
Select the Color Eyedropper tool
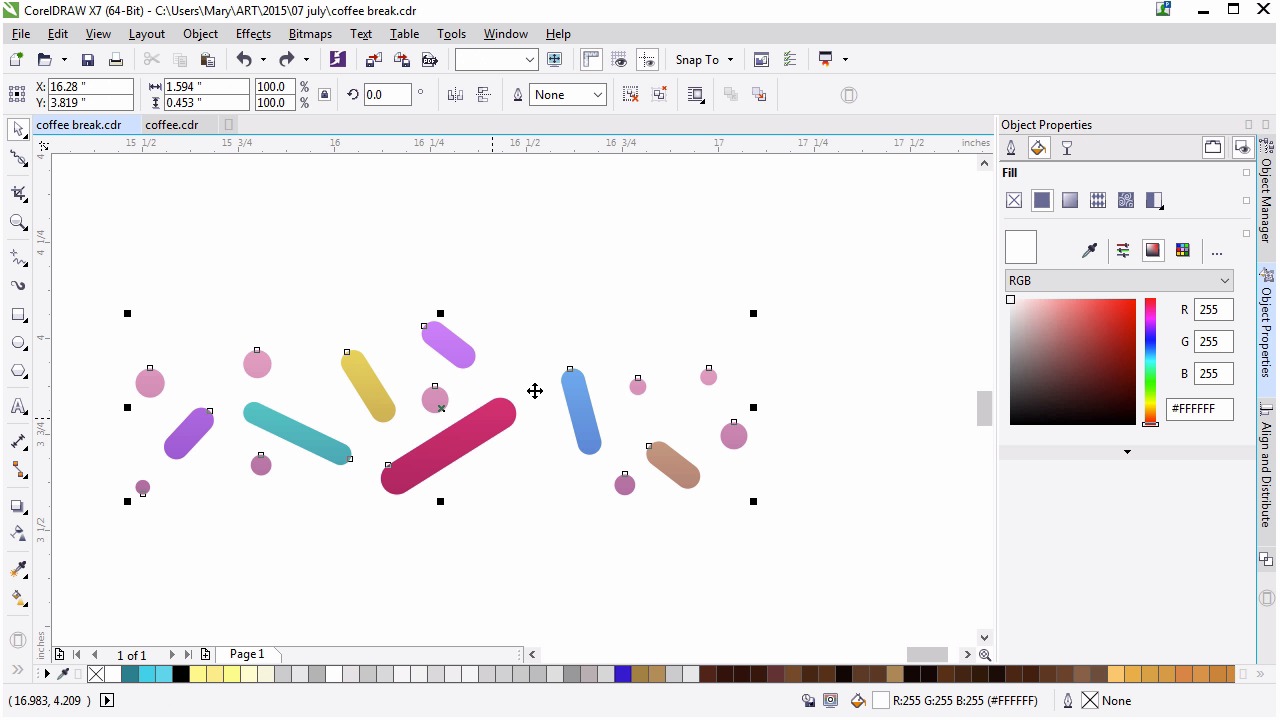[x=18, y=569]
